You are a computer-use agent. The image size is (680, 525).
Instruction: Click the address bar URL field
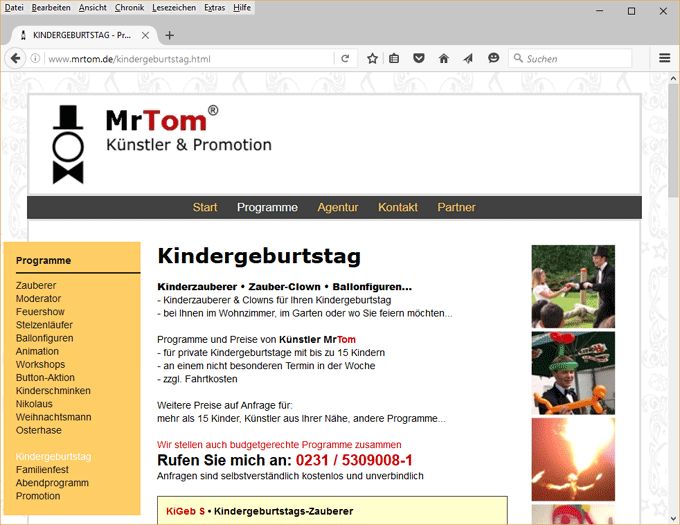[x=189, y=59]
